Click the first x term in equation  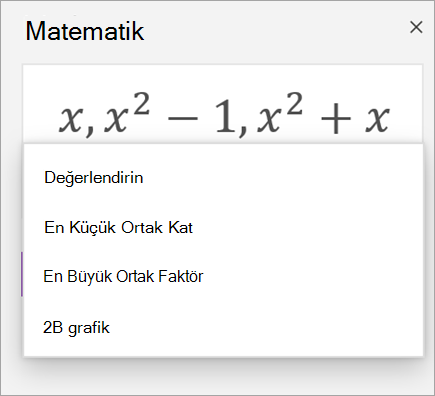coord(71,117)
